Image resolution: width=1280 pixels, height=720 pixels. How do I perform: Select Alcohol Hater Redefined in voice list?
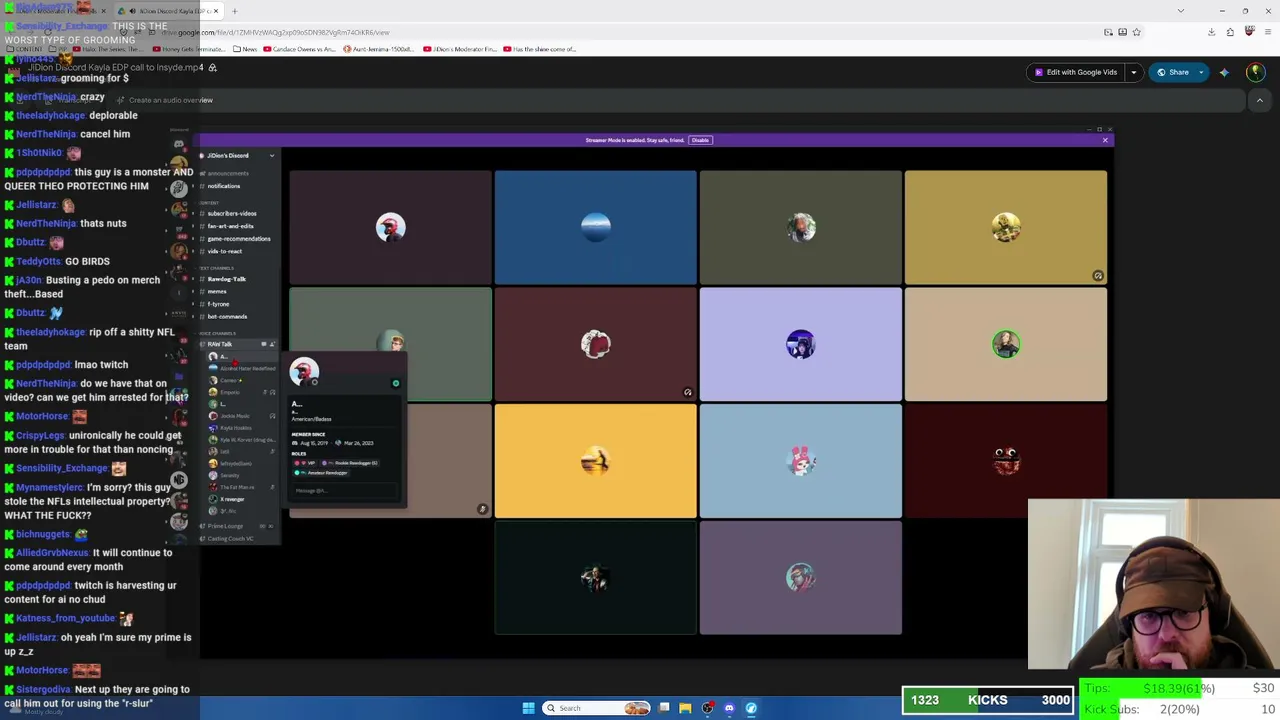click(x=245, y=368)
